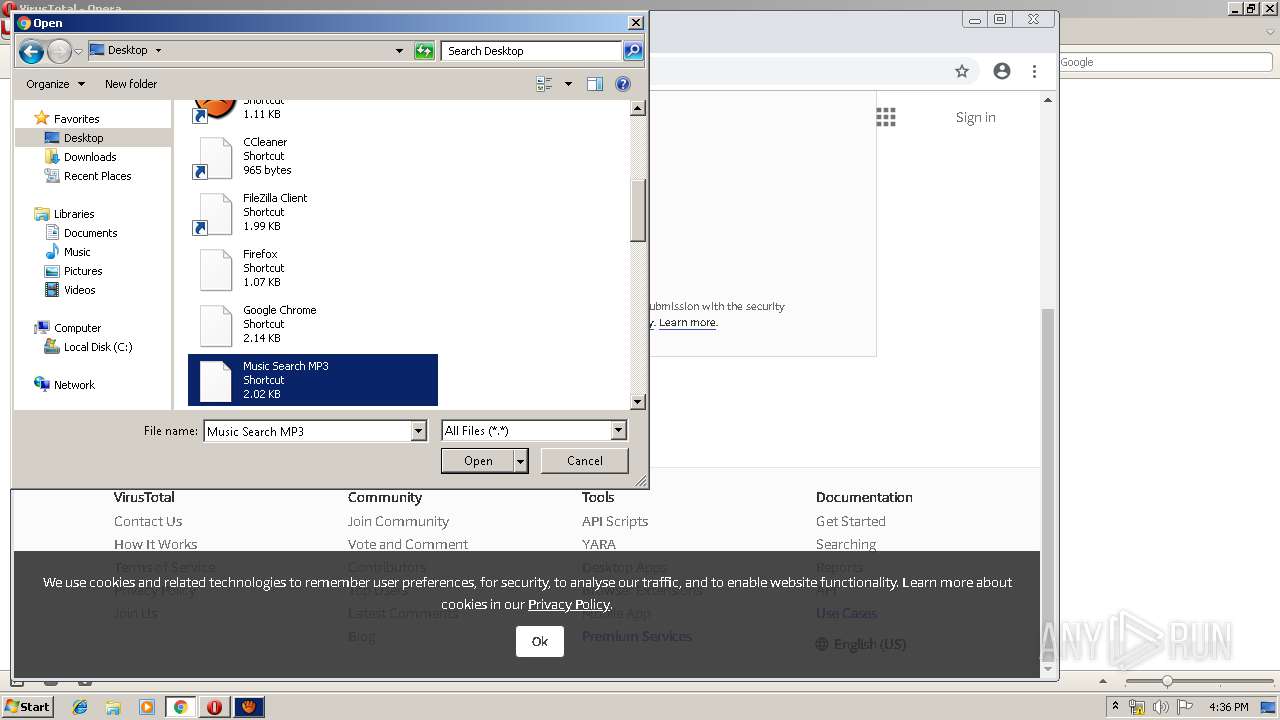This screenshot has width=1280, height=720.
Task: Open Windows Media Player from taskbar
Action: pos(147,707)
